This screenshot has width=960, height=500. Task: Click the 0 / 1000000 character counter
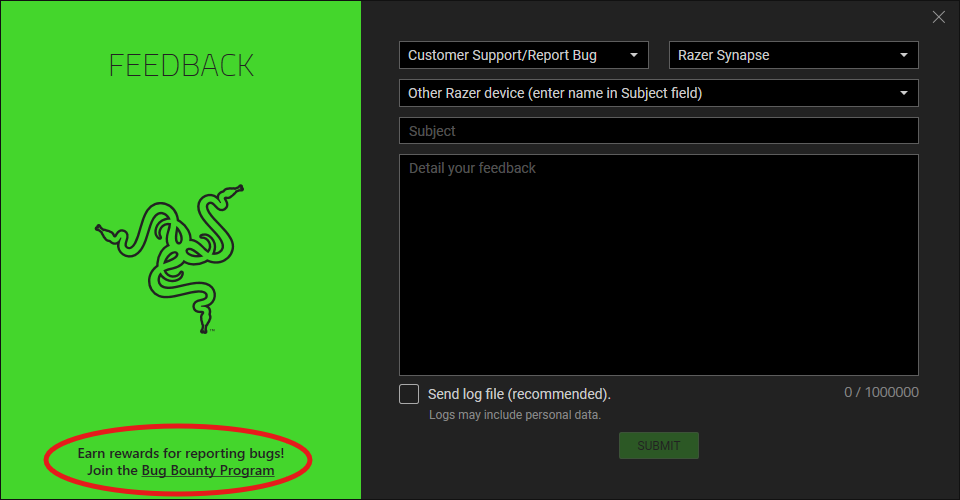coord(881,392)
